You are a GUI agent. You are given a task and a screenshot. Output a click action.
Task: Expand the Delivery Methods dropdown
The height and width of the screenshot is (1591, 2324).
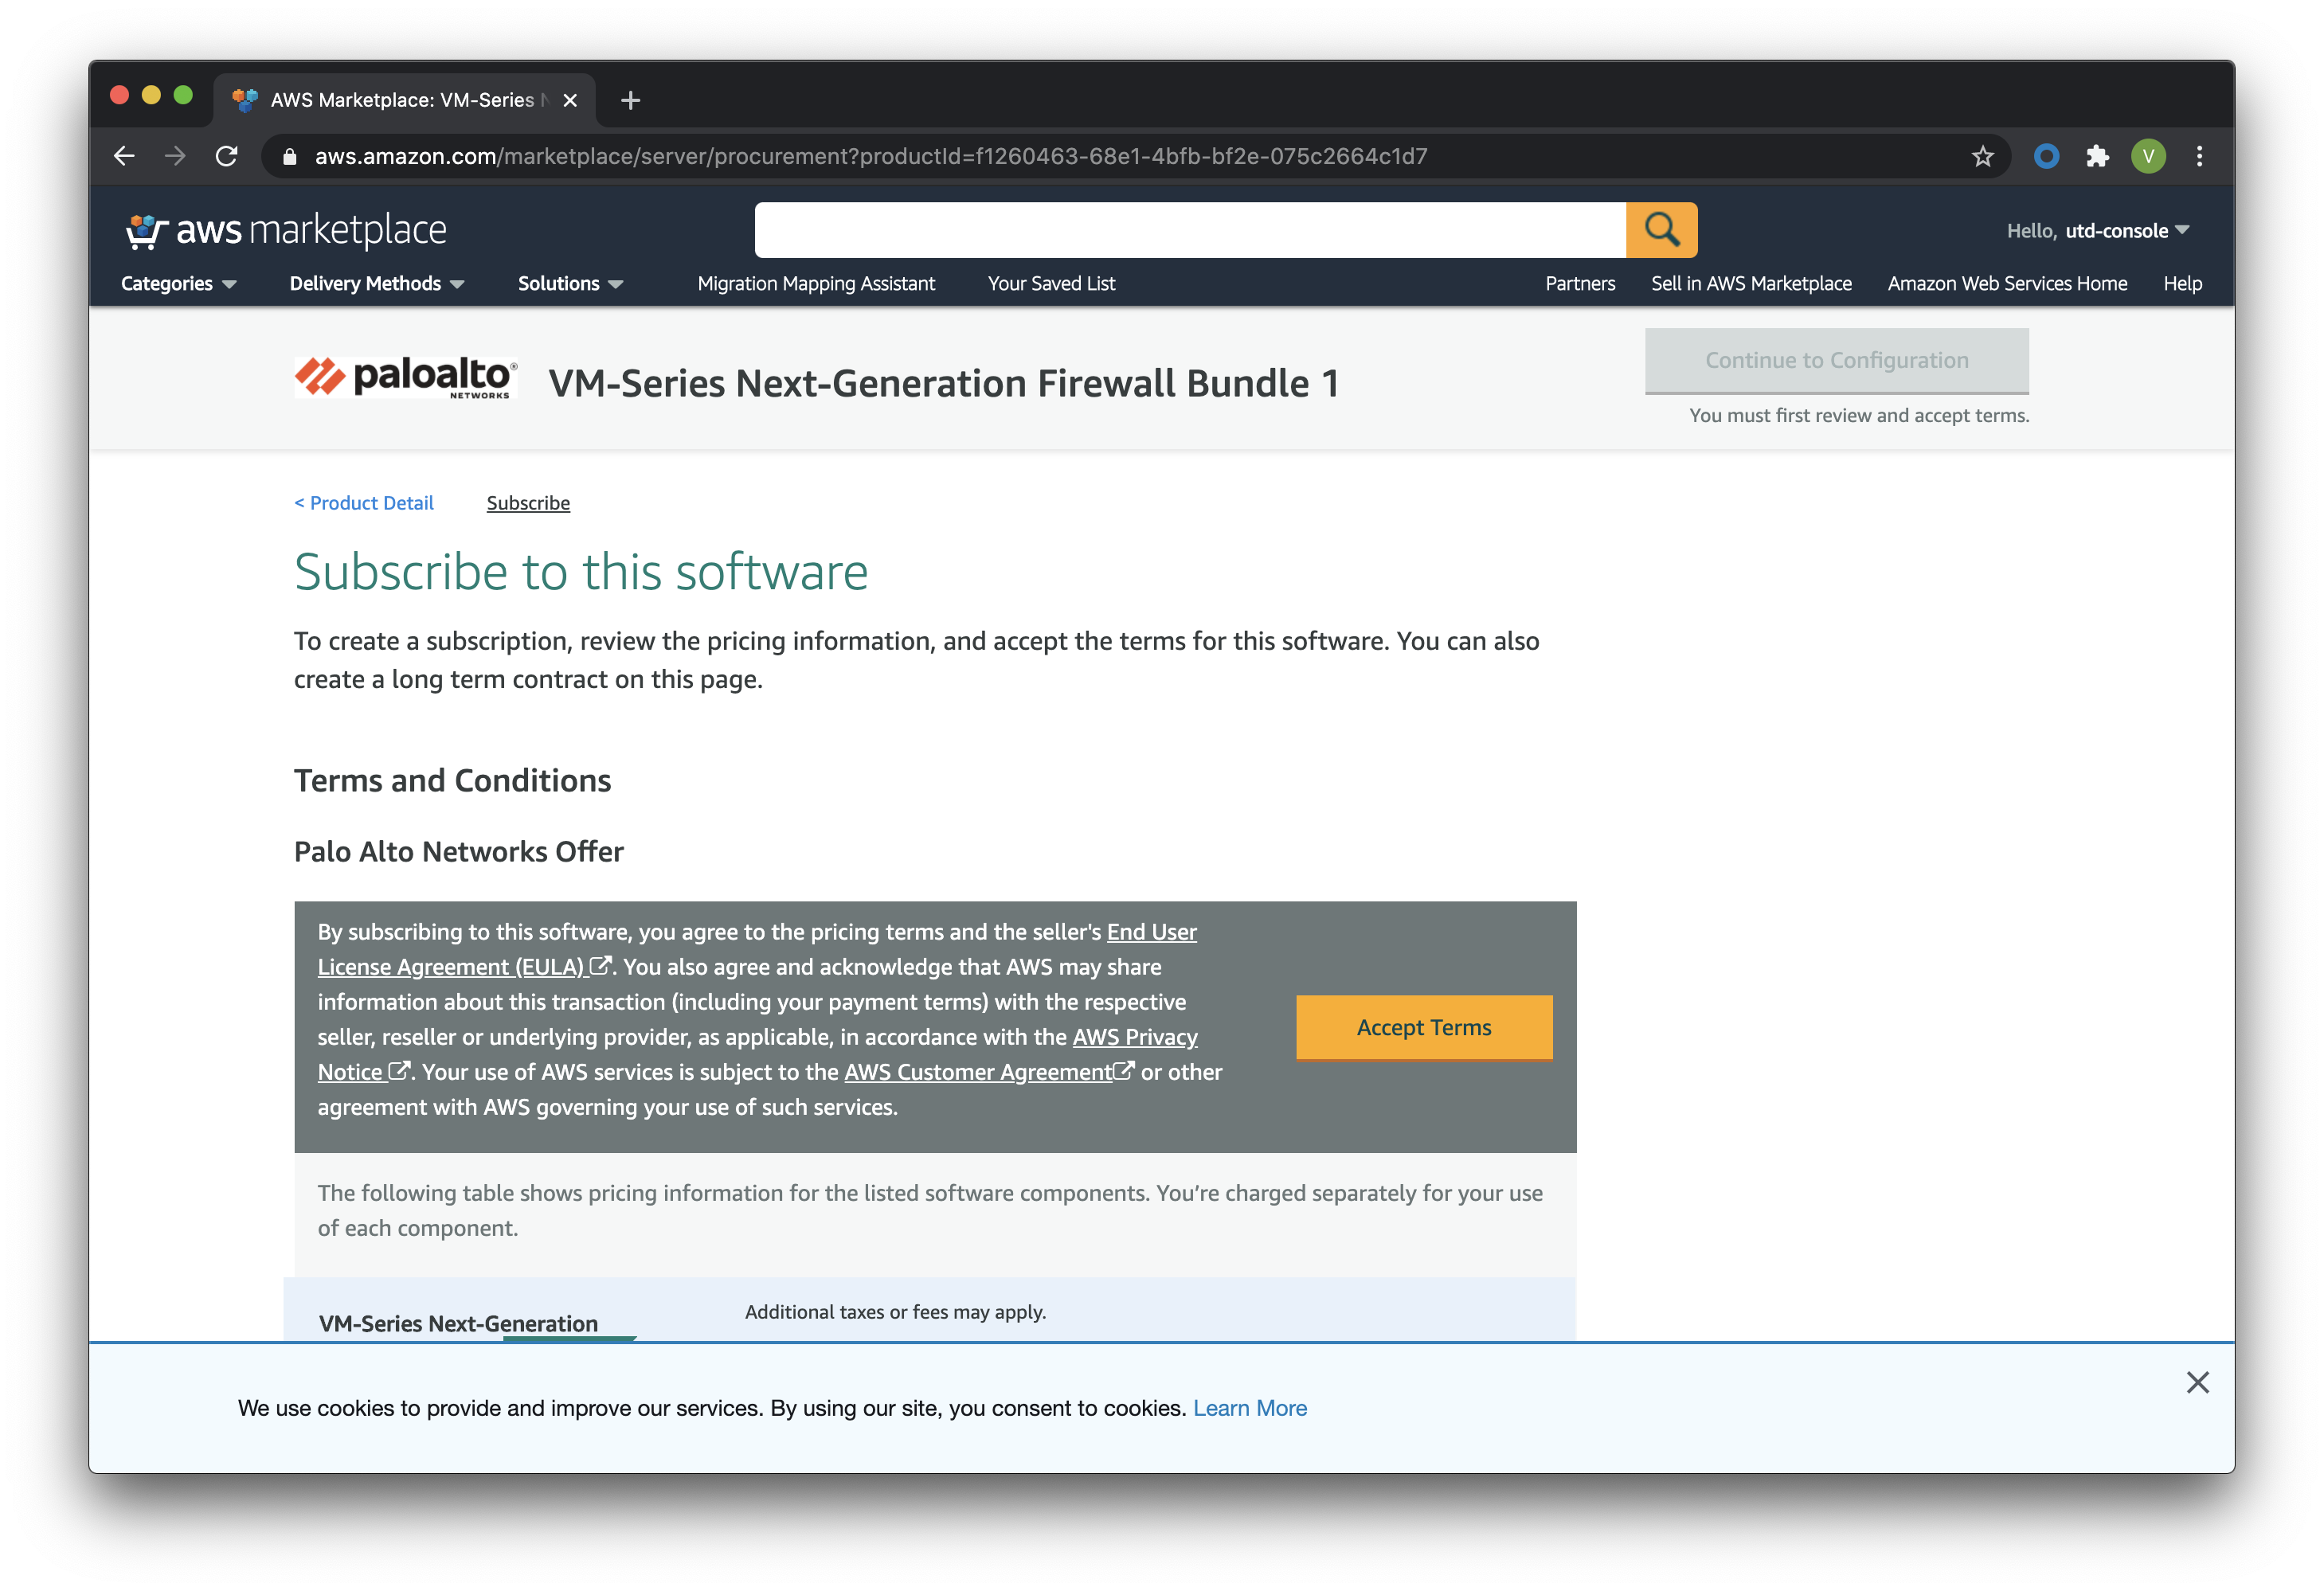pyautogui.click(x=377, y=283)
